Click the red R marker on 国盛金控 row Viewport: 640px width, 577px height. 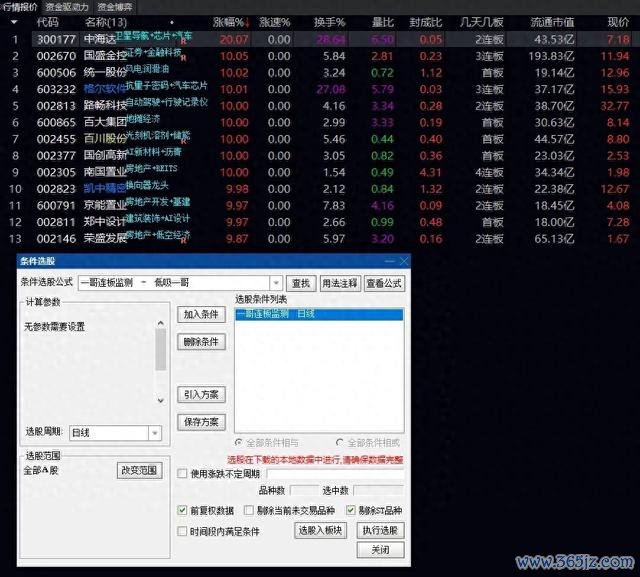pos(183,58)
